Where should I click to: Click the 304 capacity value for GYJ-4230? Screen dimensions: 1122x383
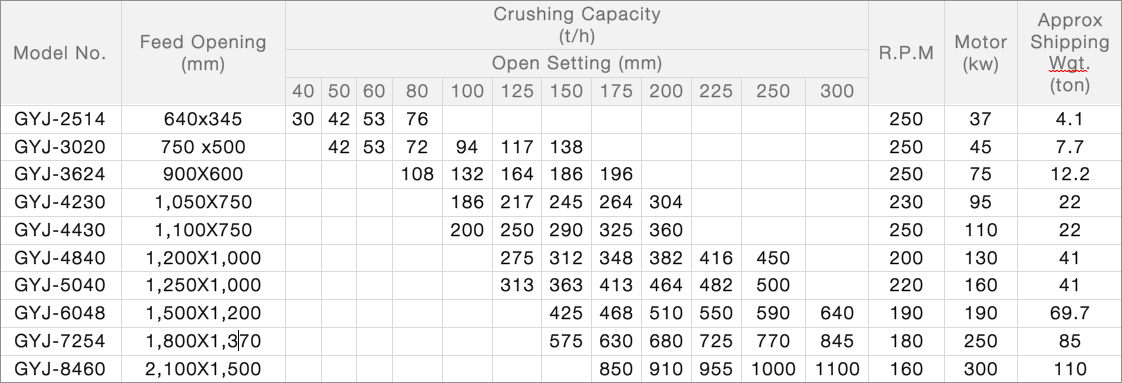pos(665,203)
